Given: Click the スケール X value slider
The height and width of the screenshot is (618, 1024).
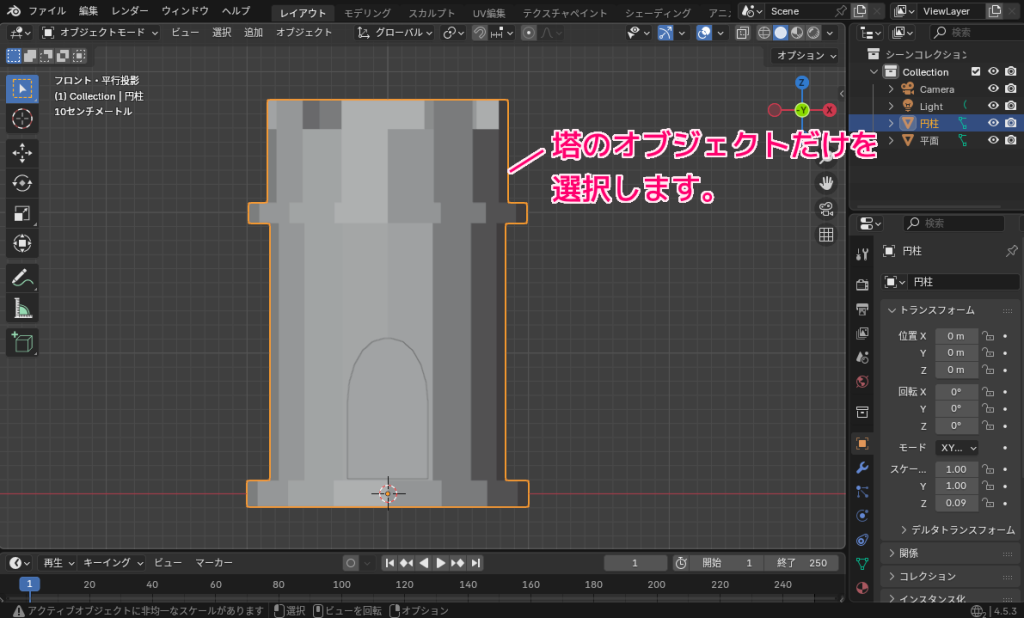Looking at the screenshot, I should coord(956,467).
